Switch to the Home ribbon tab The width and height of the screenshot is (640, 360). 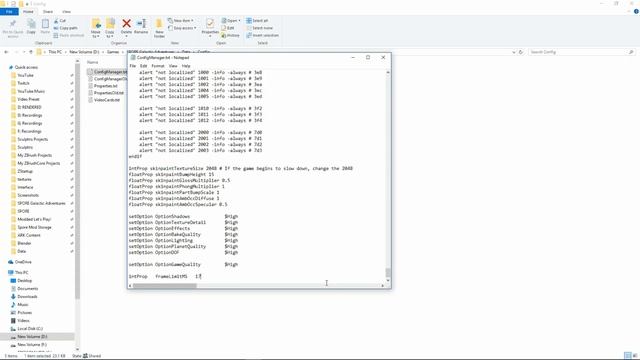click(x=28, y=11)
